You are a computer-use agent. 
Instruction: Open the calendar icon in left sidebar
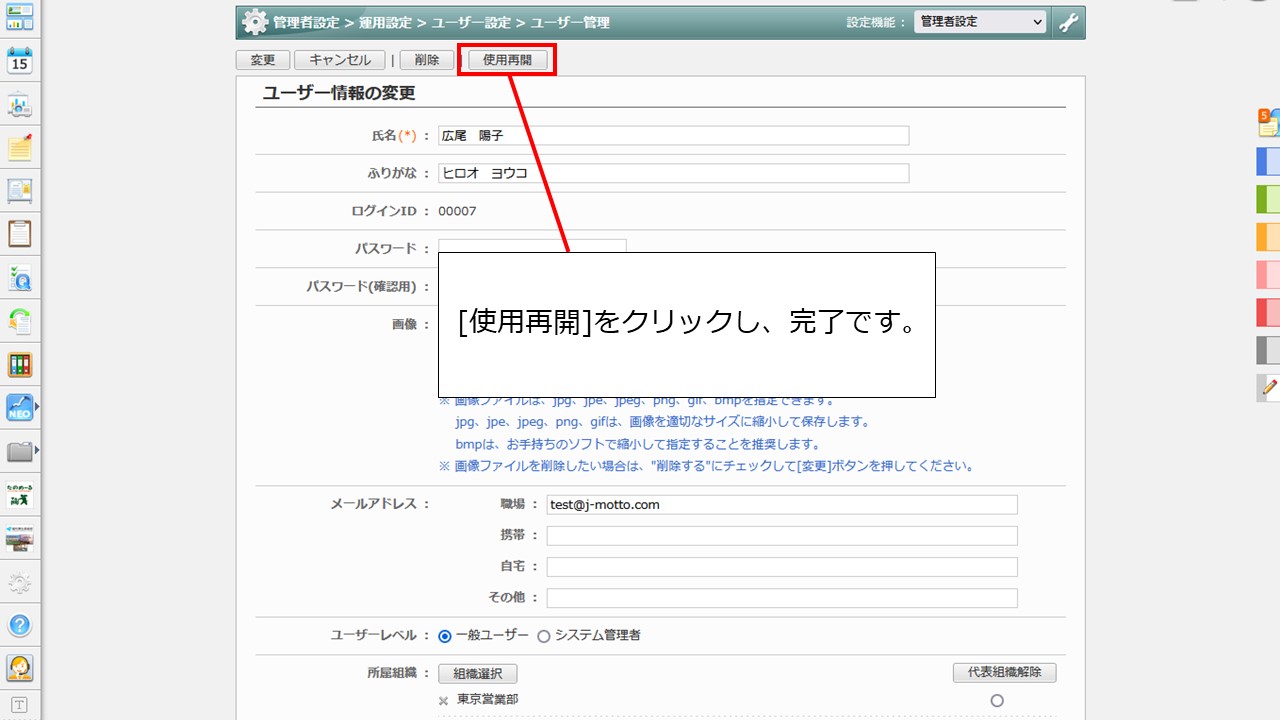pyautogui.click(x=20, y=61)
